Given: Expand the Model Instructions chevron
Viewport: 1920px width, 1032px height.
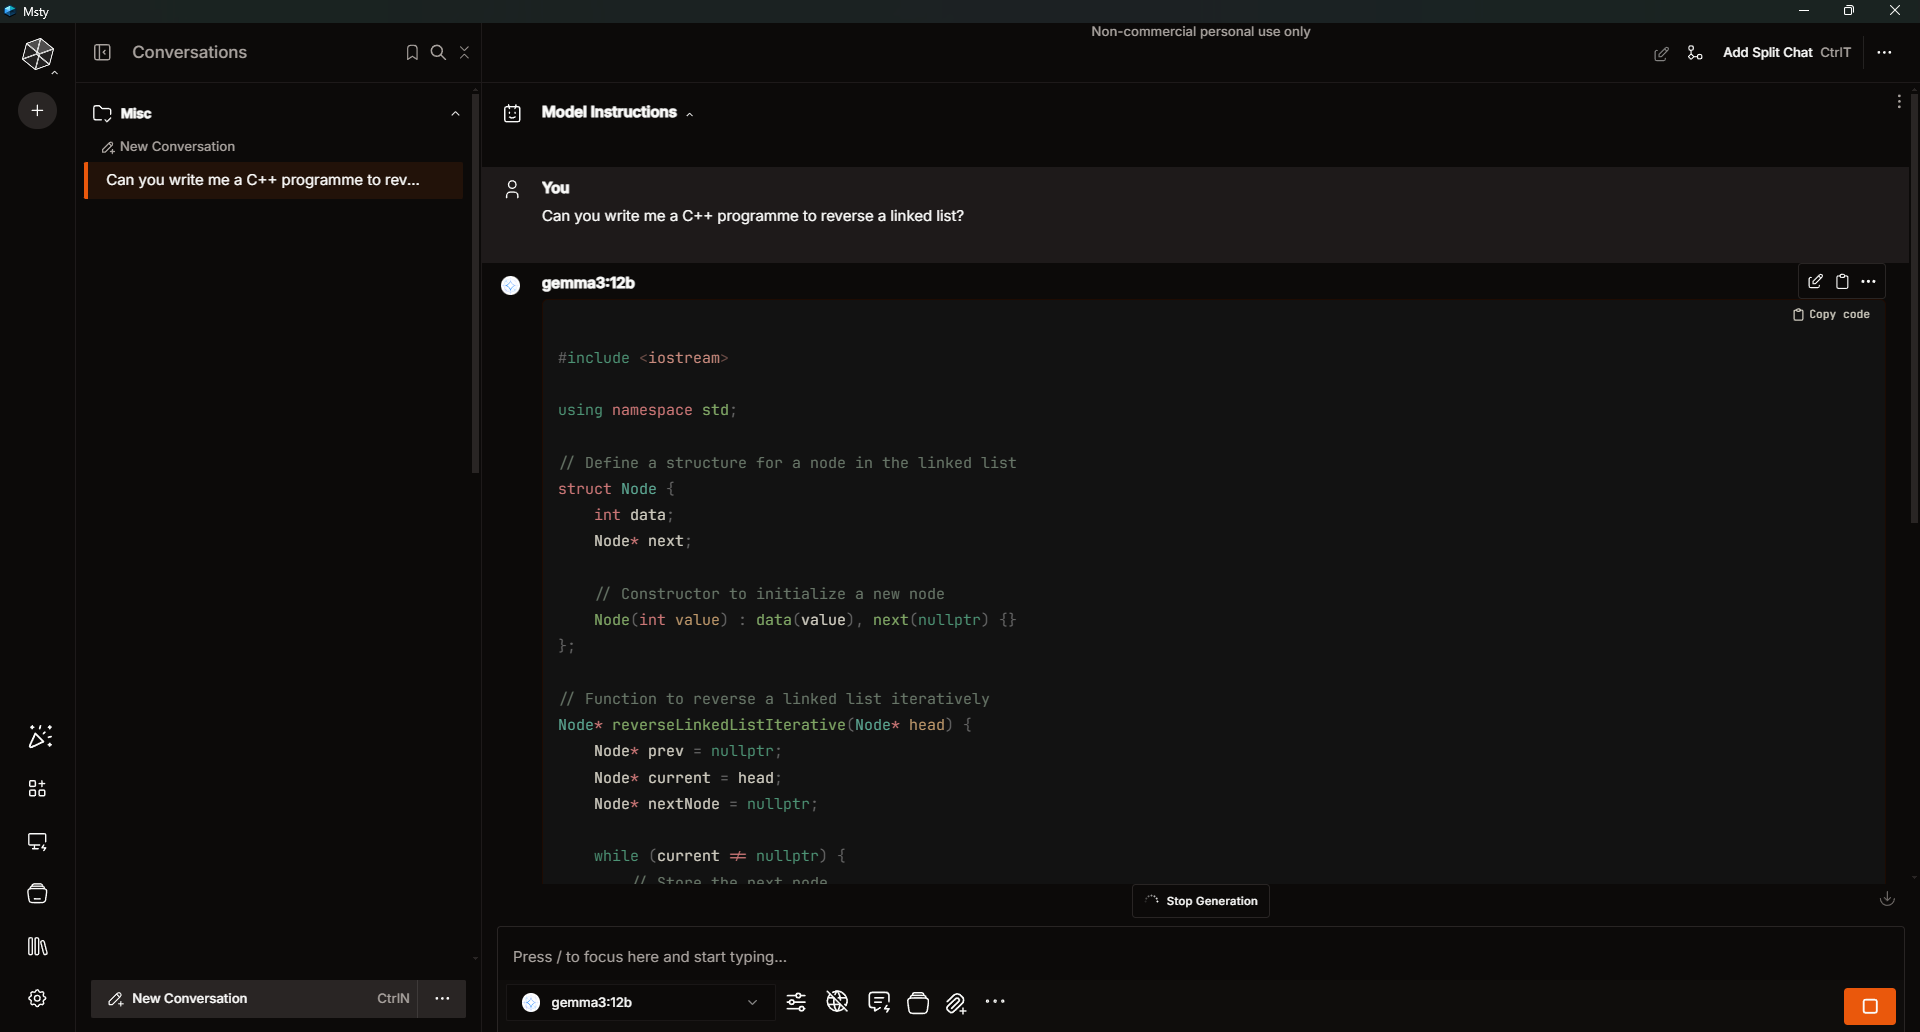Looking at the screenshot, I should coord(690,113).
